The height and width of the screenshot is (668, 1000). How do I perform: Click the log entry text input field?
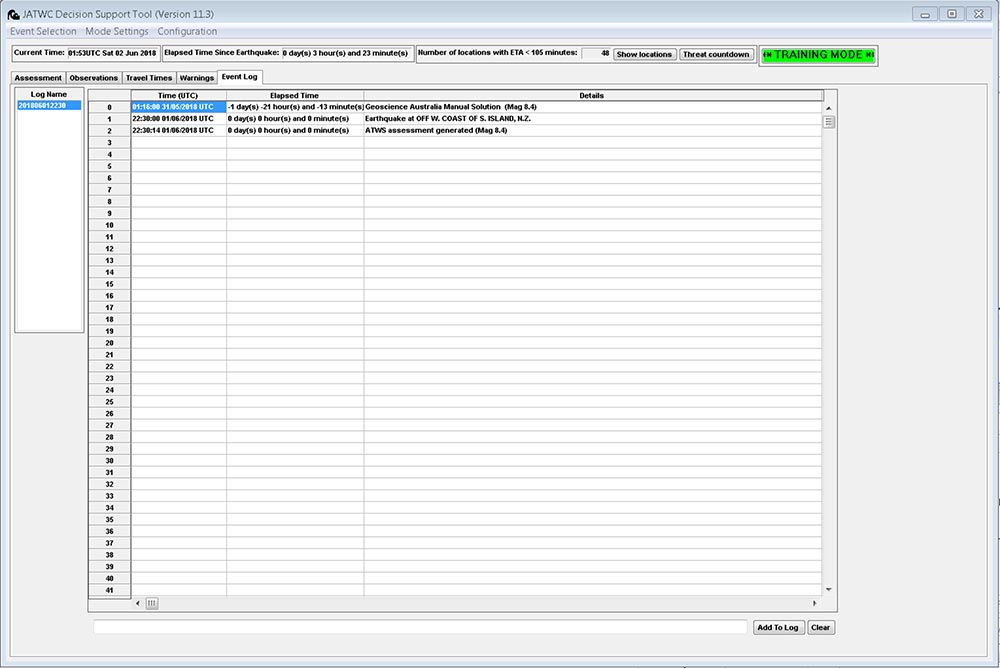[x=420, y=628]
